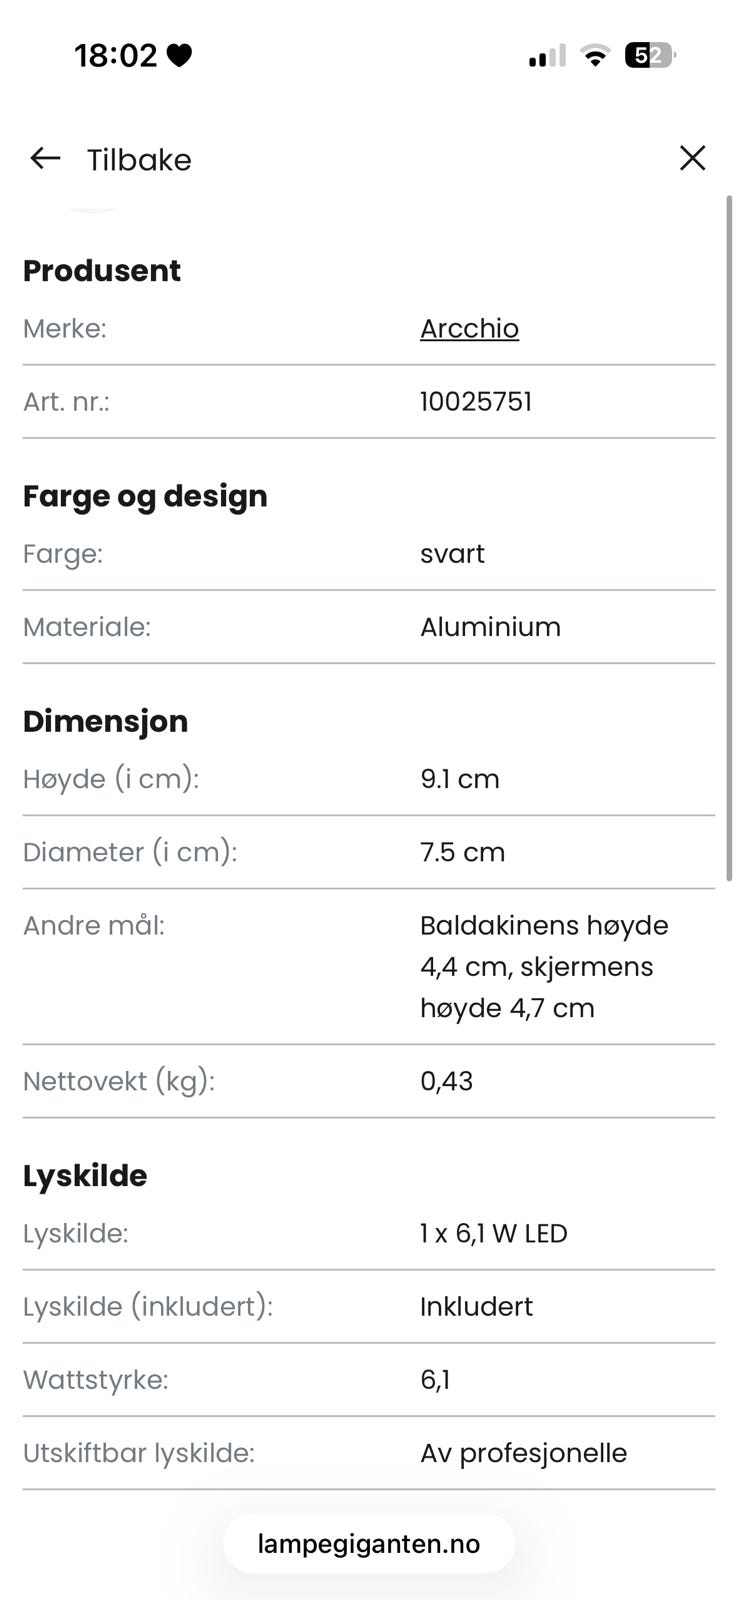Screen dimensions: 738x1600
Task: Tap the 18:02 clock in status bar
Action: coord(116,55)
